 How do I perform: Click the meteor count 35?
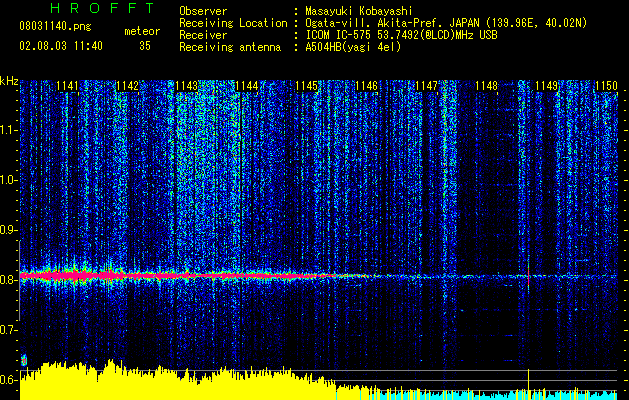145,46
